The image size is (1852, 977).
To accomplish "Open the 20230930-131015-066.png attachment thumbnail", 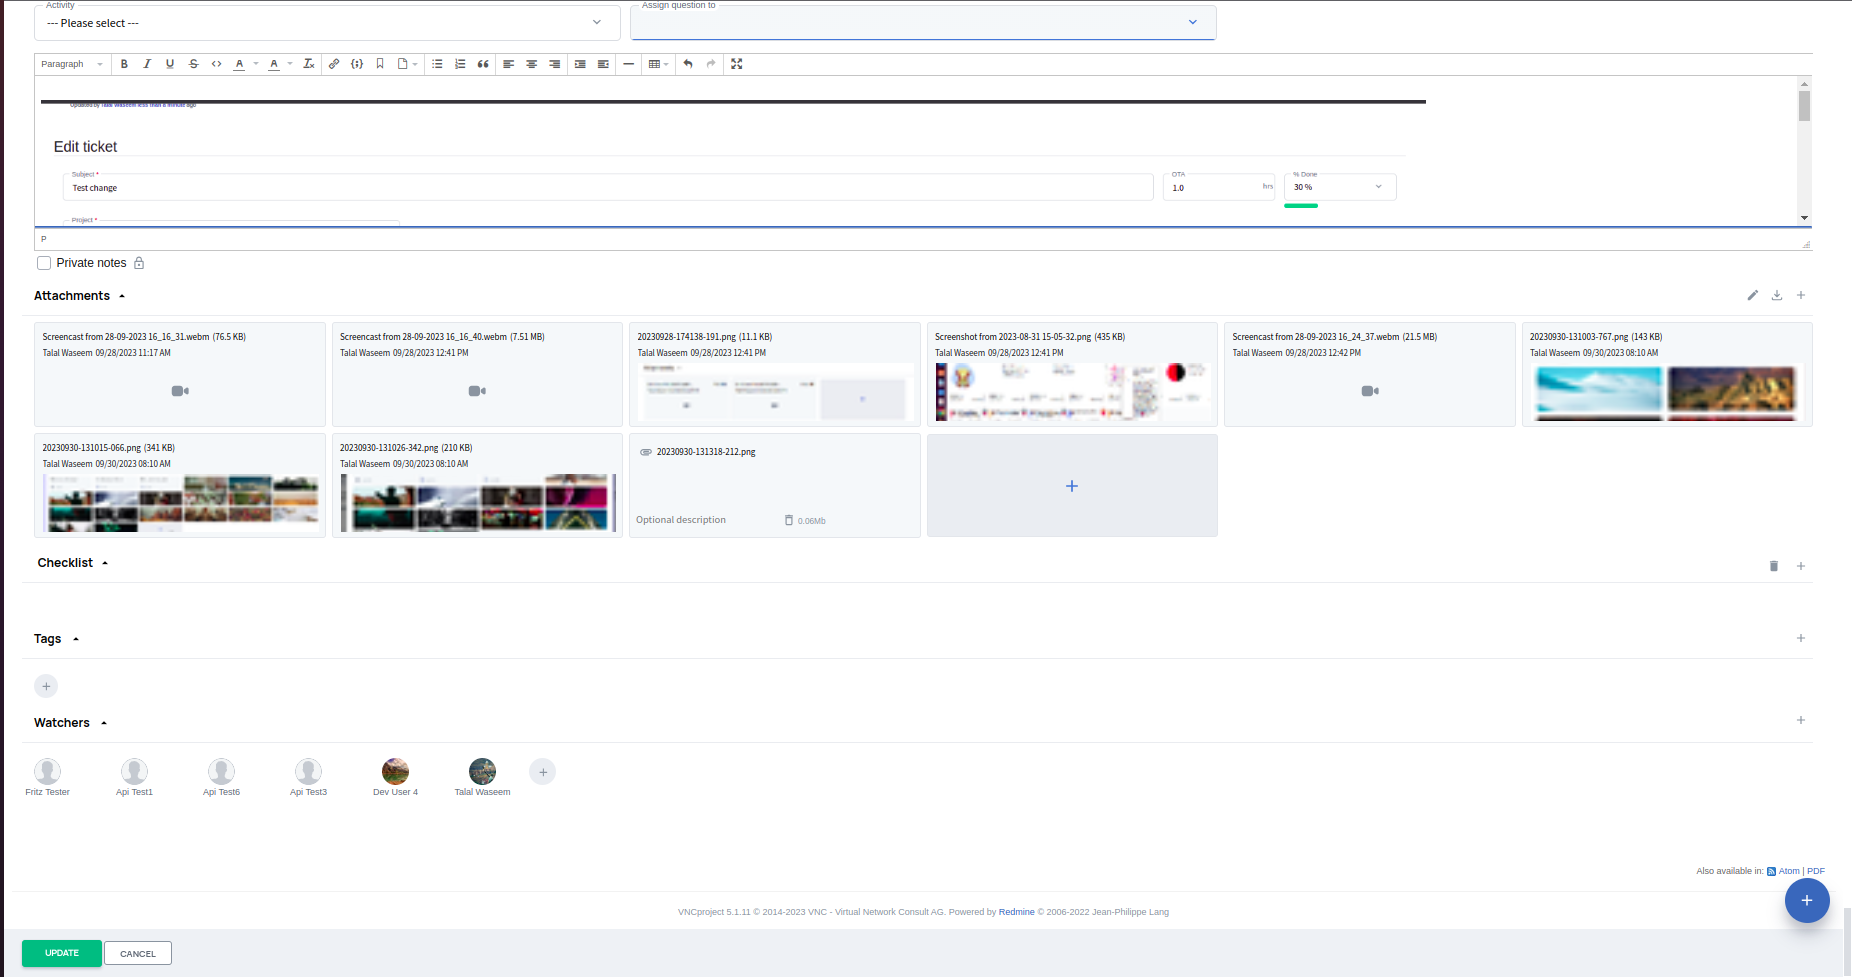I will [180, 502].
